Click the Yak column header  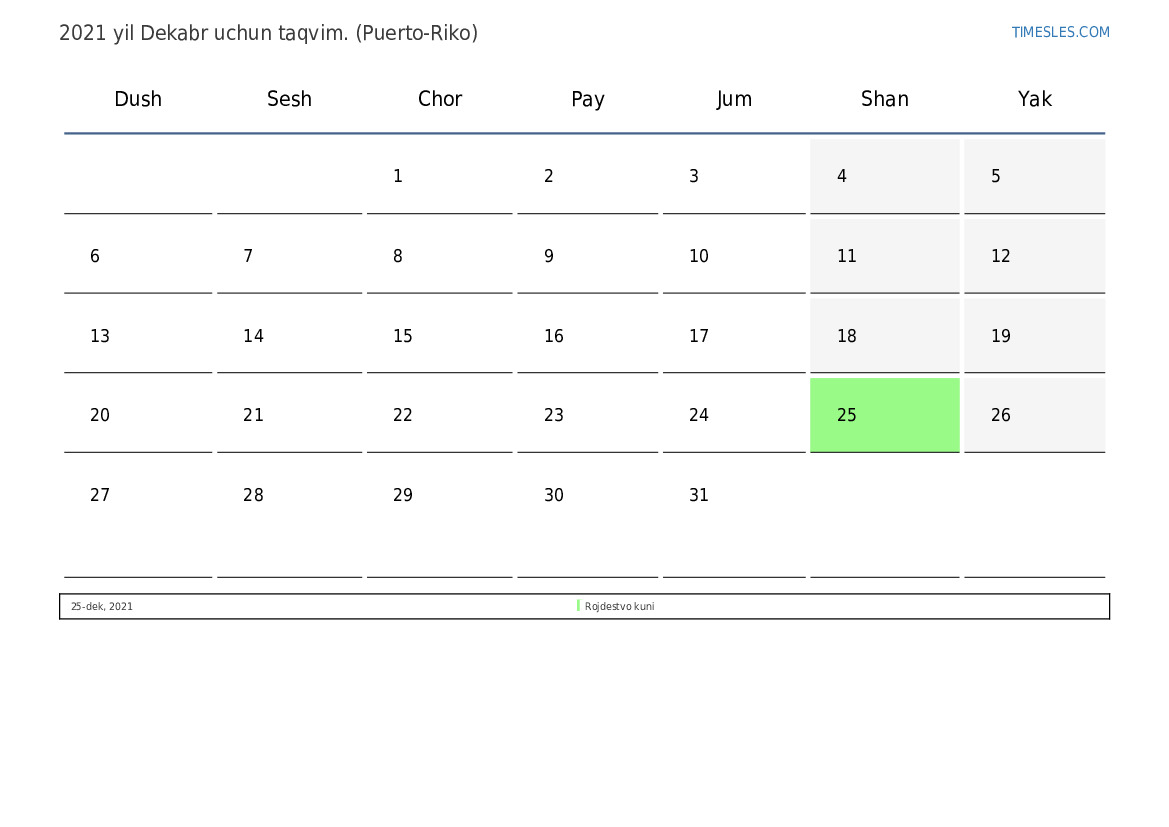coord(1034,98)
